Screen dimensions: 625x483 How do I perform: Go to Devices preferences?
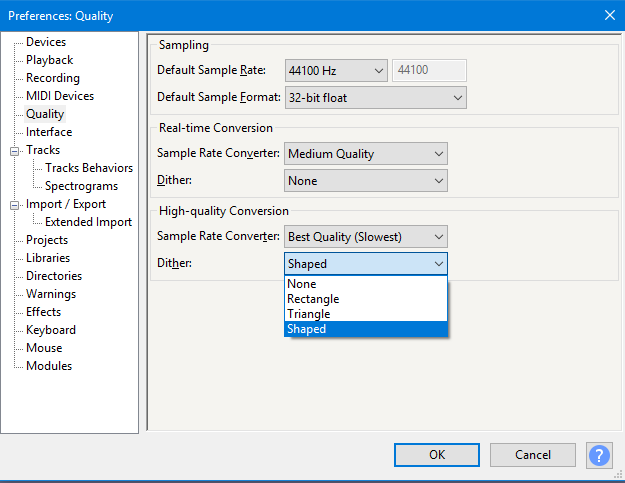coord(46,42)
